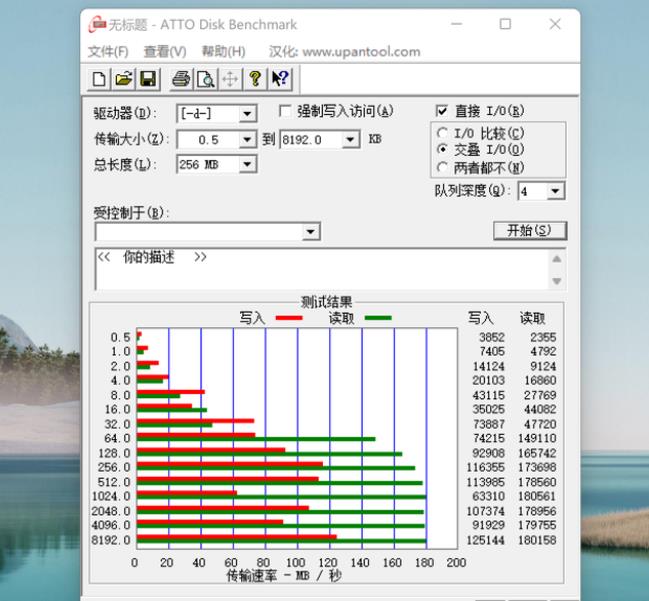Open Print Preview from the toolbar
Screen dimensions: 649x601
205,79
